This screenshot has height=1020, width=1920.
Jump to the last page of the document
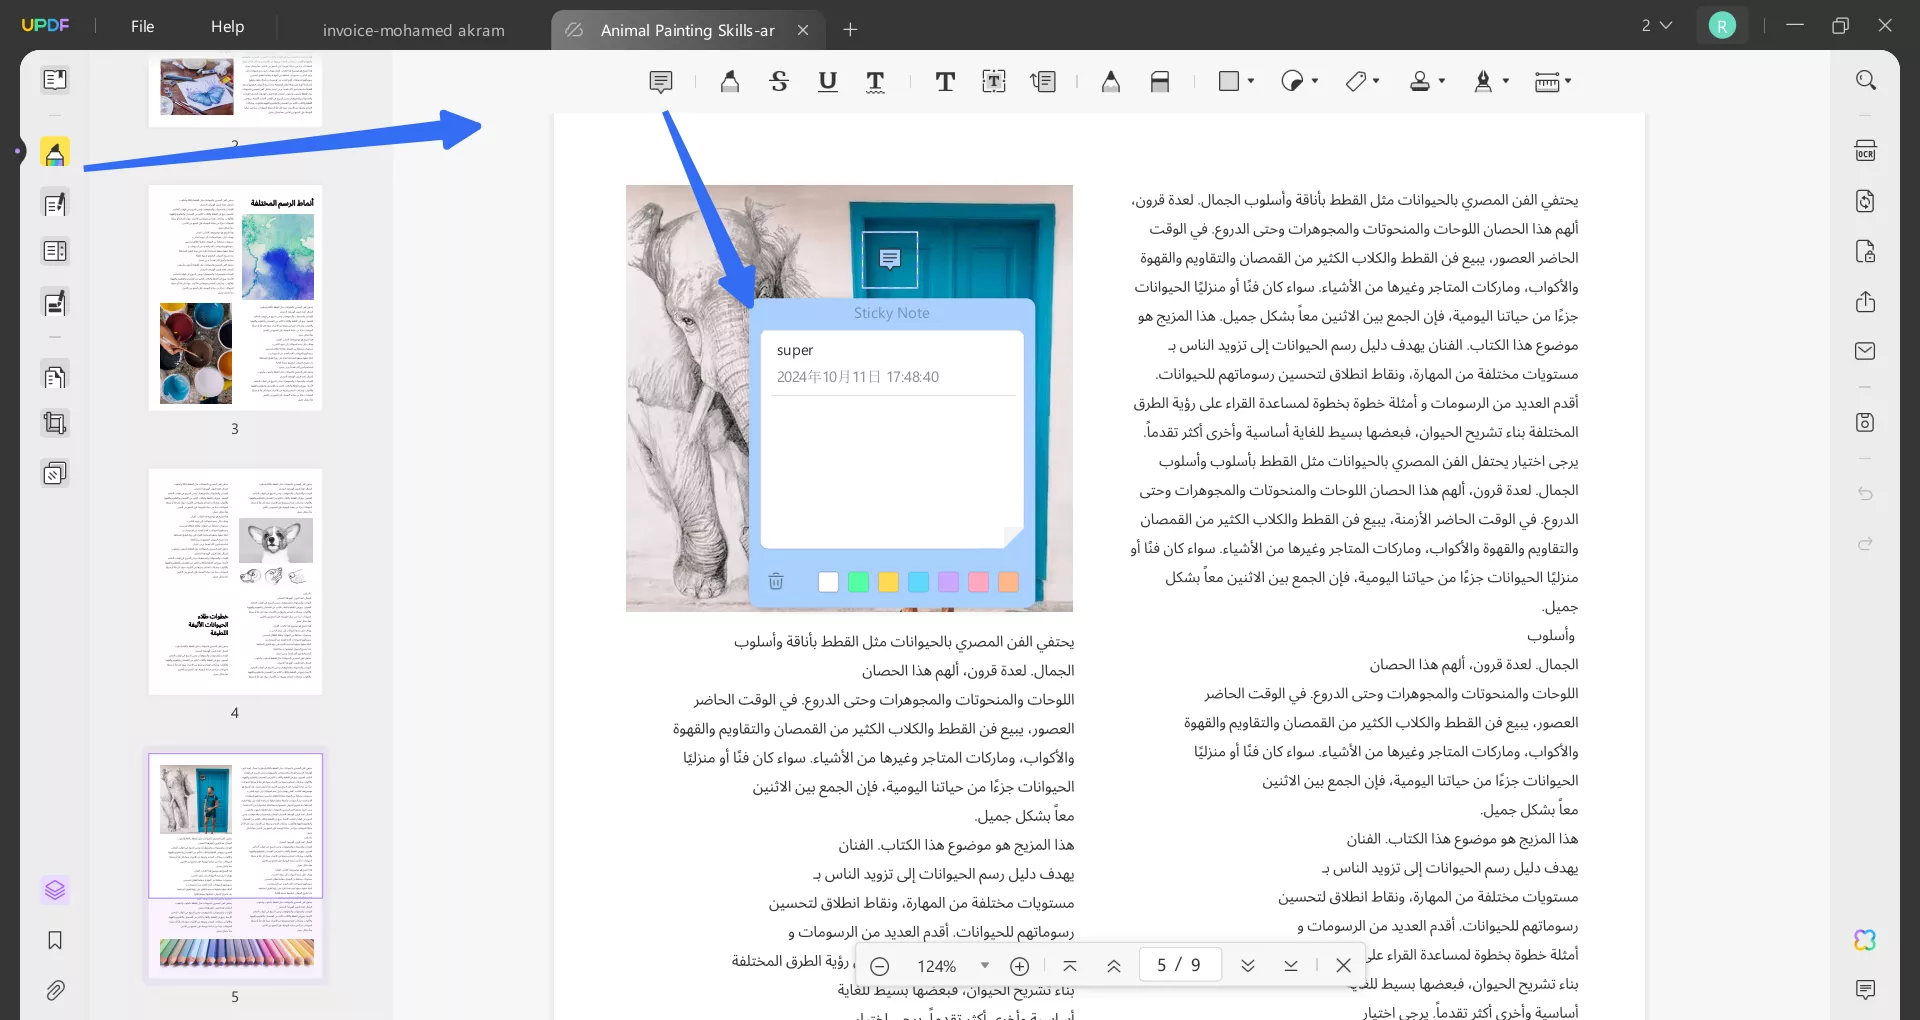click(x=1291, y=965)
